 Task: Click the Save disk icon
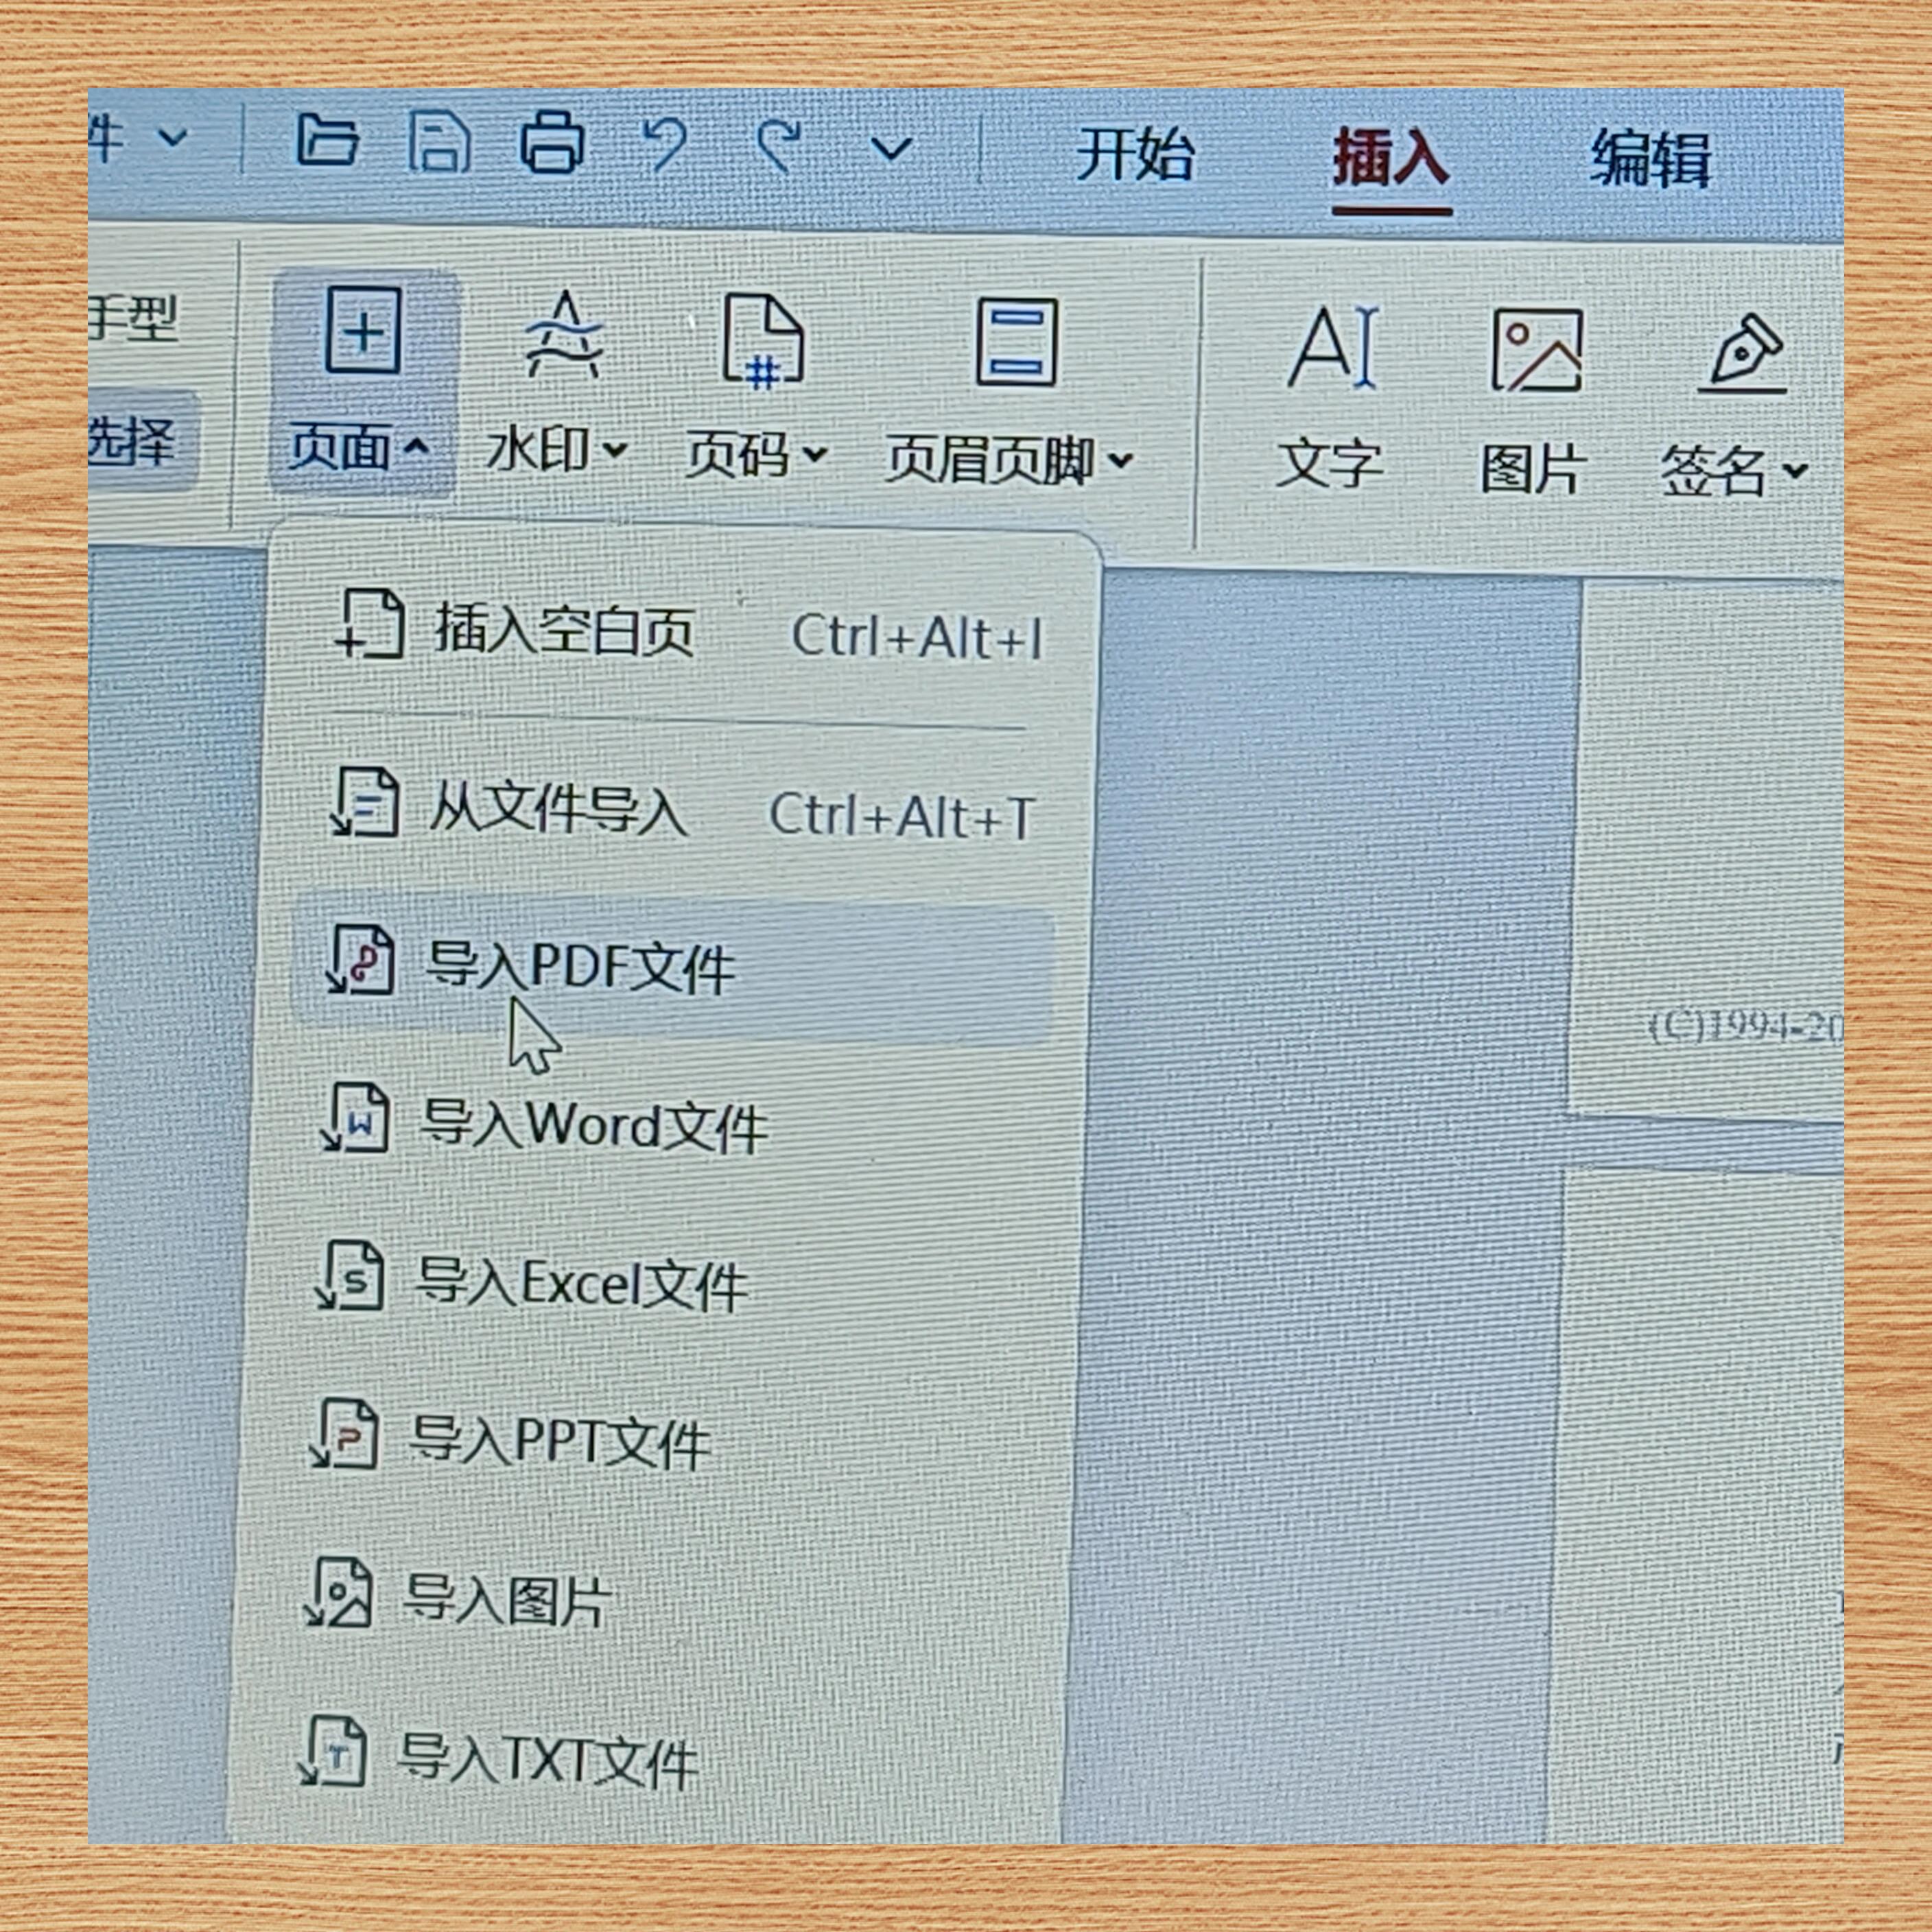tap(439, 141)
